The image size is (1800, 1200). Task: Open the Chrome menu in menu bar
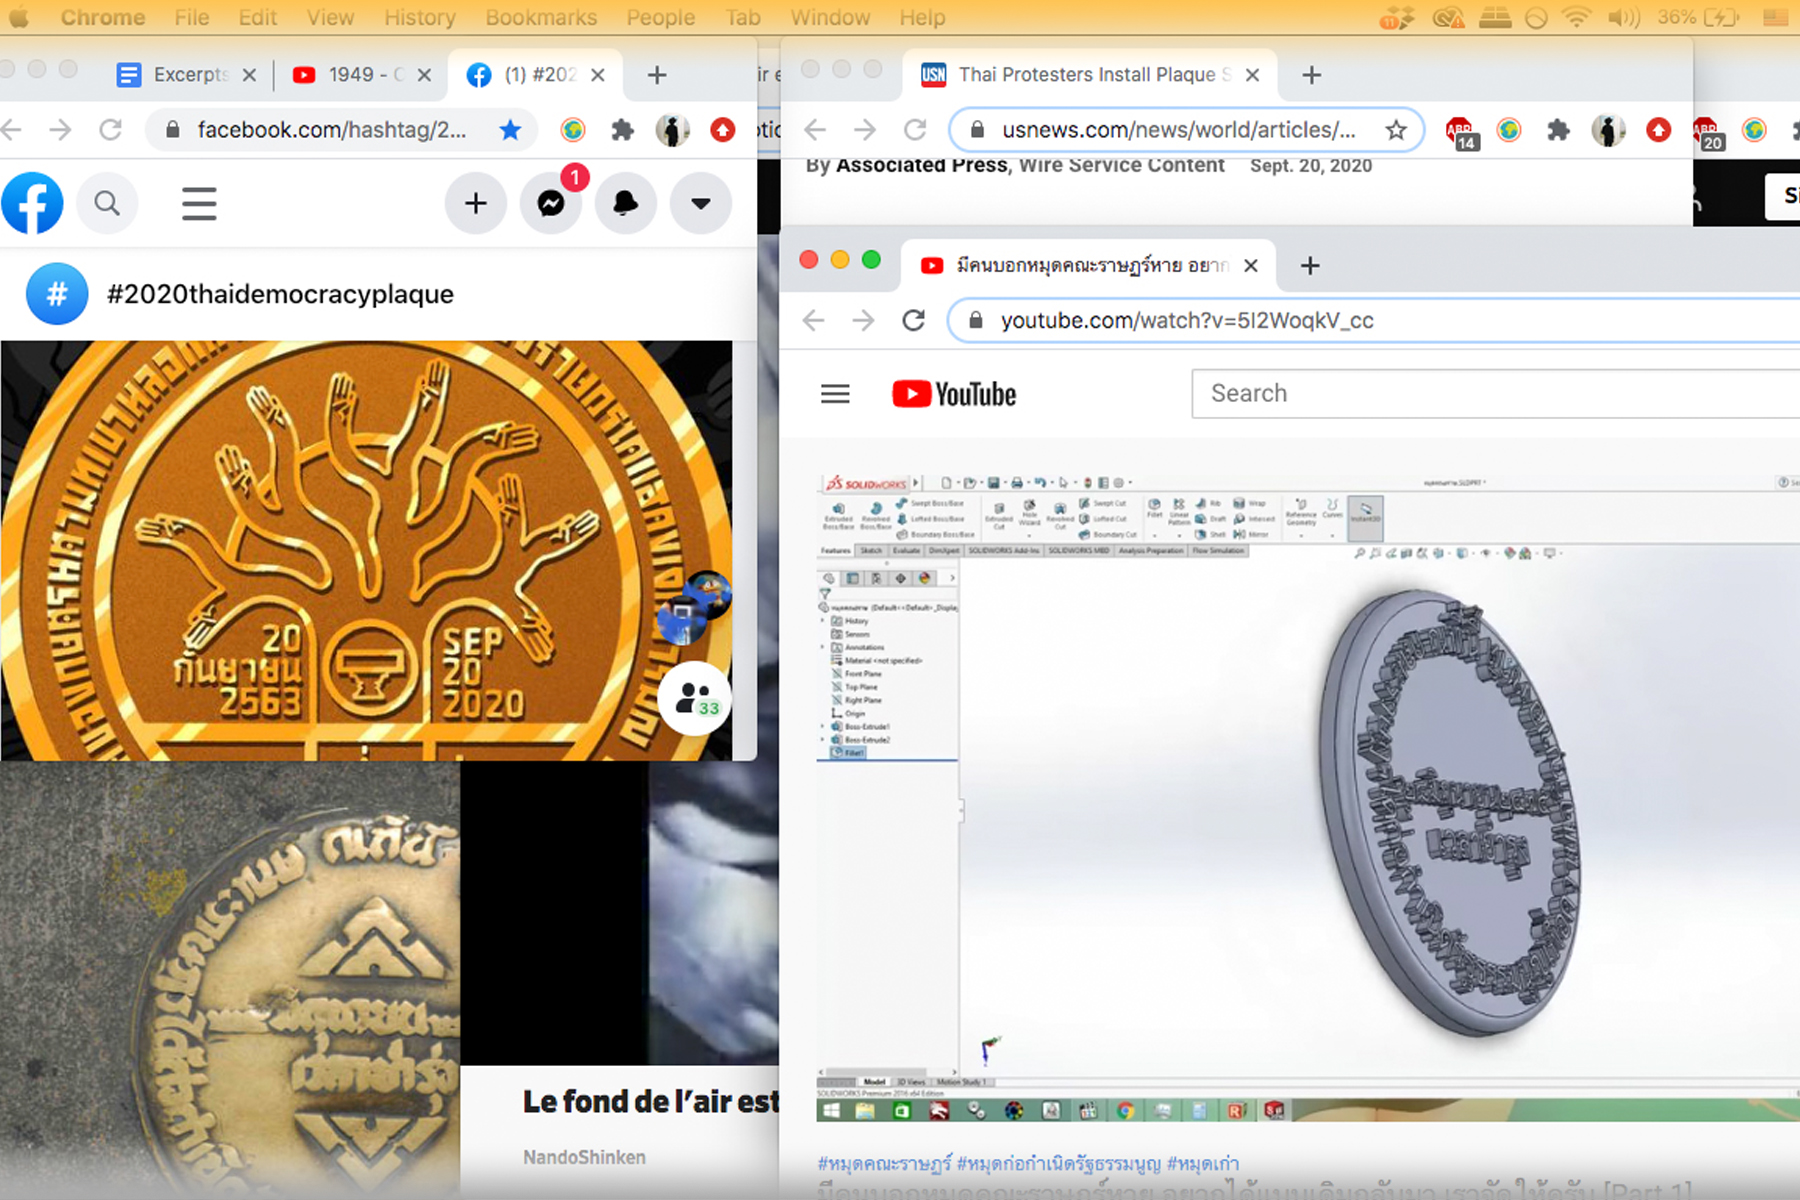tap(103, 17)
